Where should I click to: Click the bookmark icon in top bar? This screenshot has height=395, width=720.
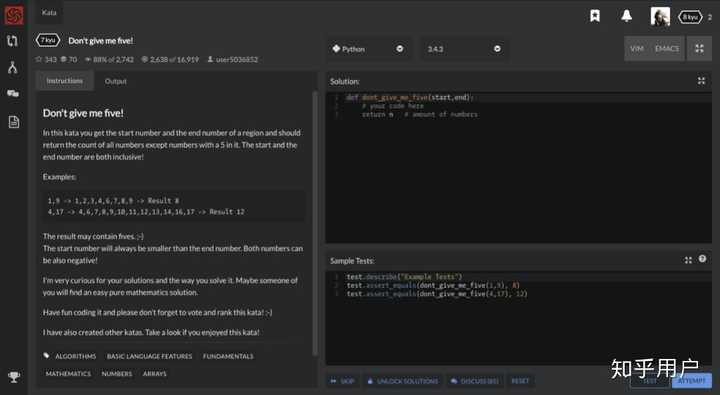595,16
